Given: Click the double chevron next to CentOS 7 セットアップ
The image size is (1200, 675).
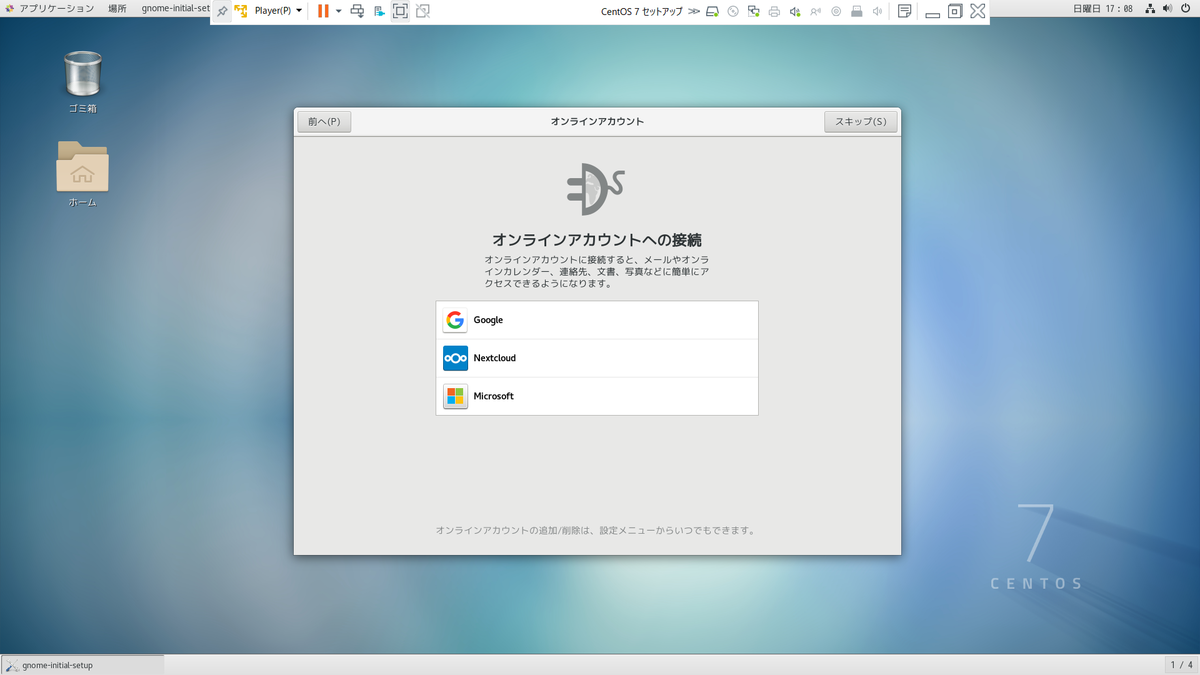Looking at the screenshot, I should pos(695,11).
